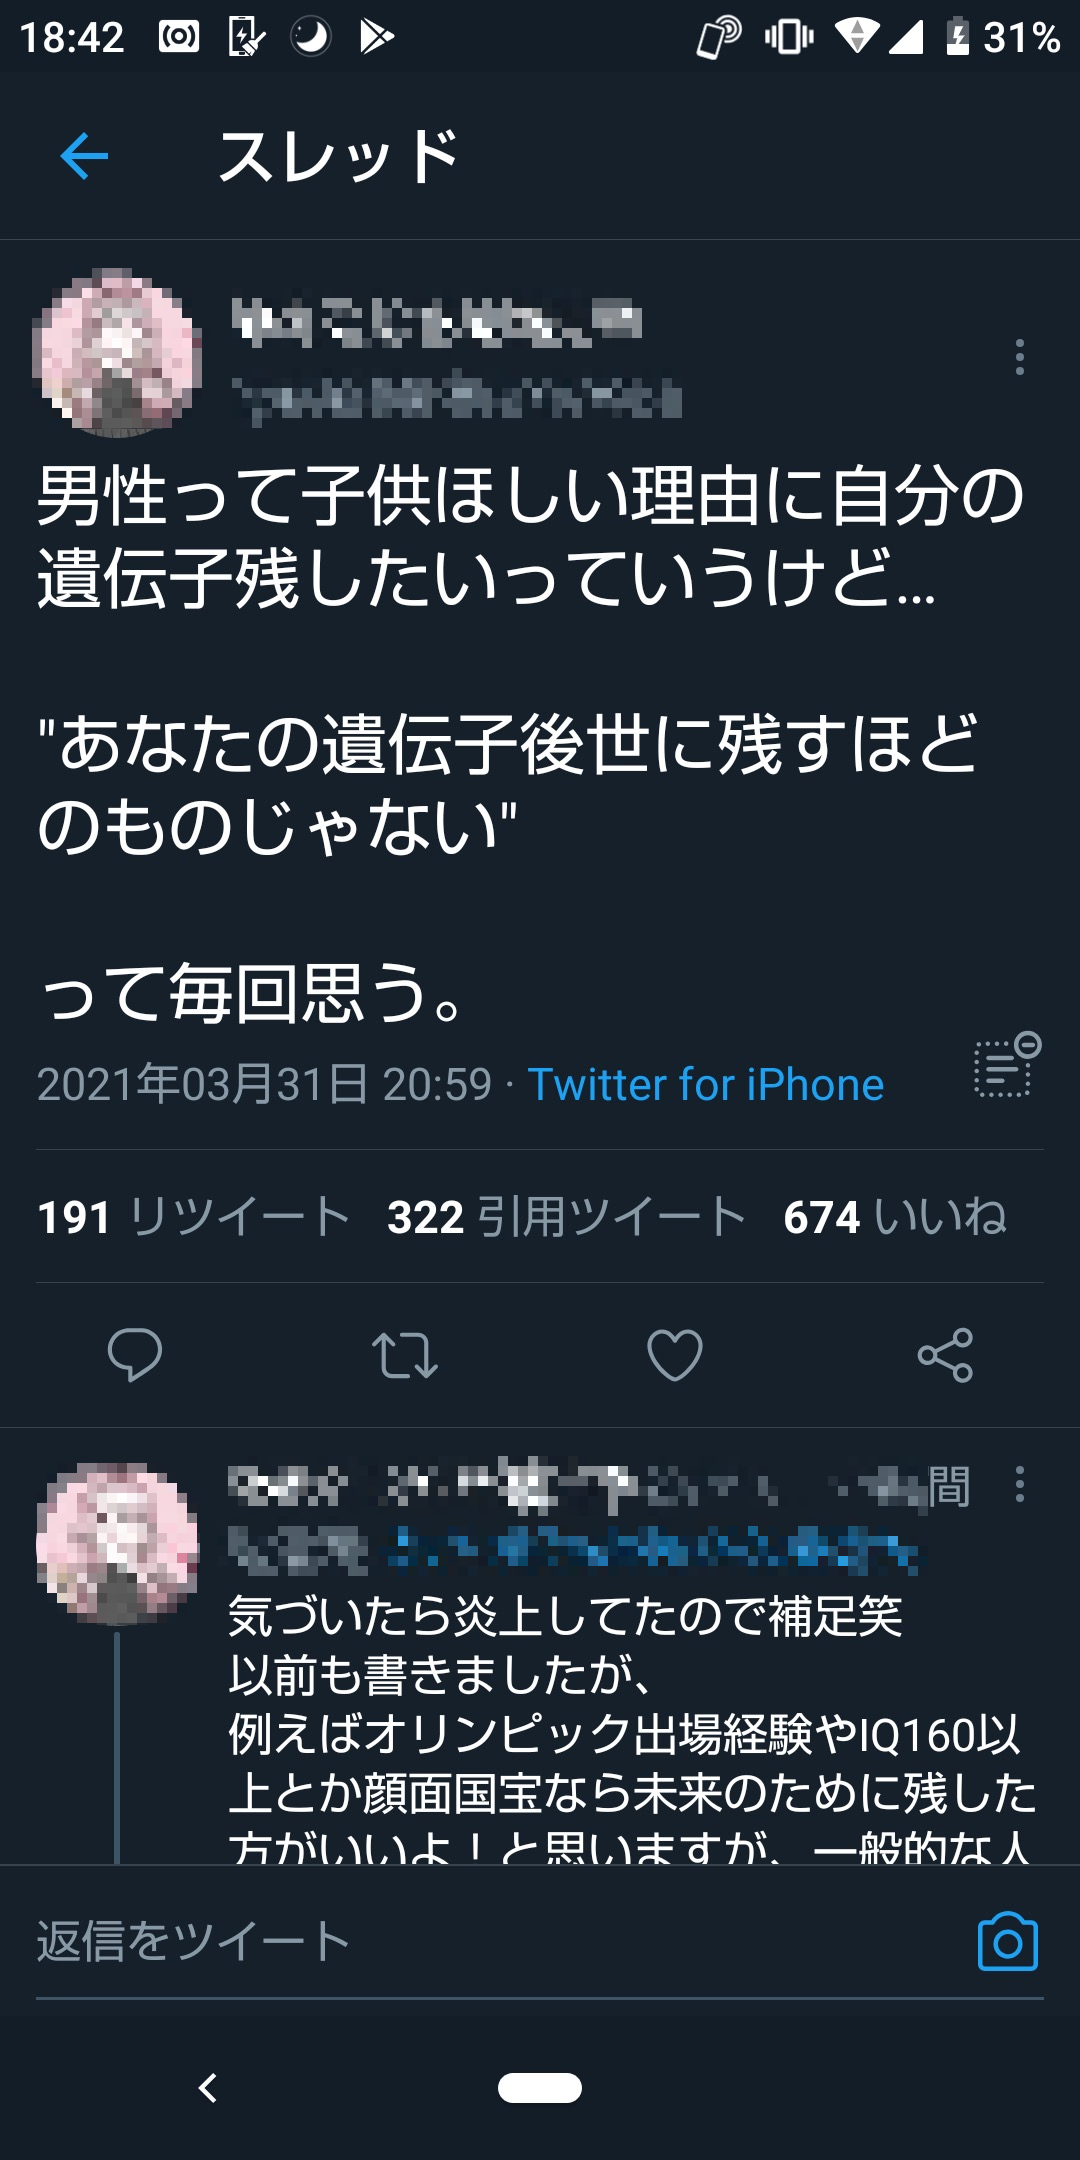Tap the hidden replies list icon
1080x2160 pixels.
1007,1065
